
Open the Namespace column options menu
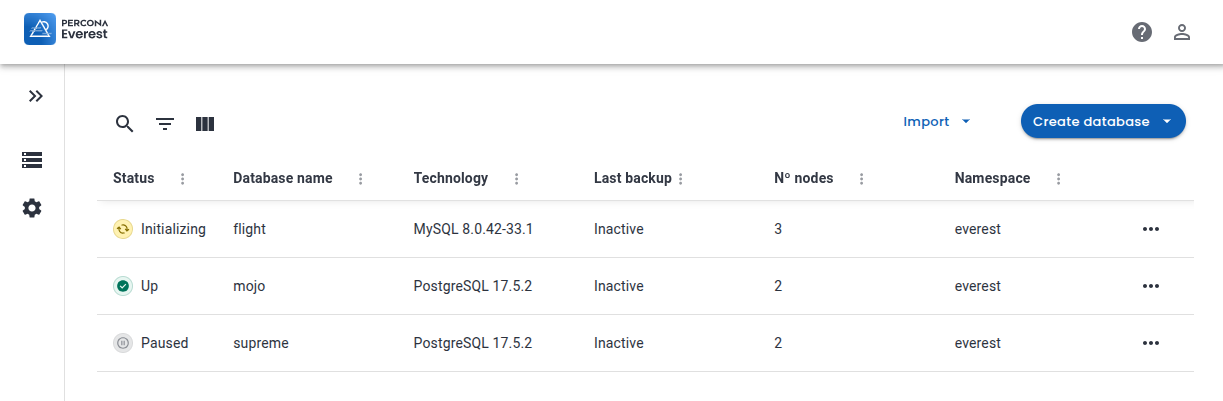pos(1058,179)
